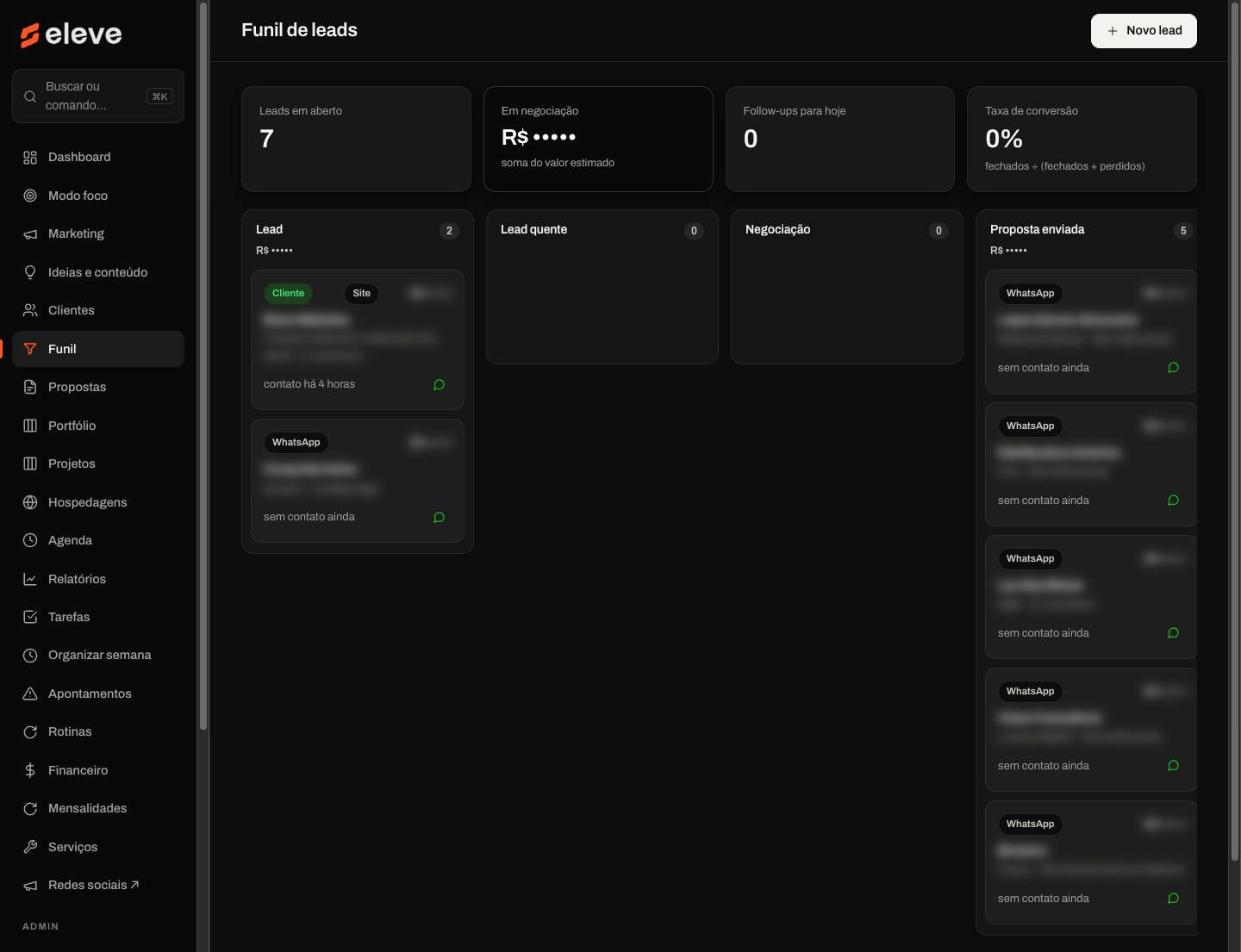
Task: Click the Tarefas checkbox icon
Action: point(30,617)
